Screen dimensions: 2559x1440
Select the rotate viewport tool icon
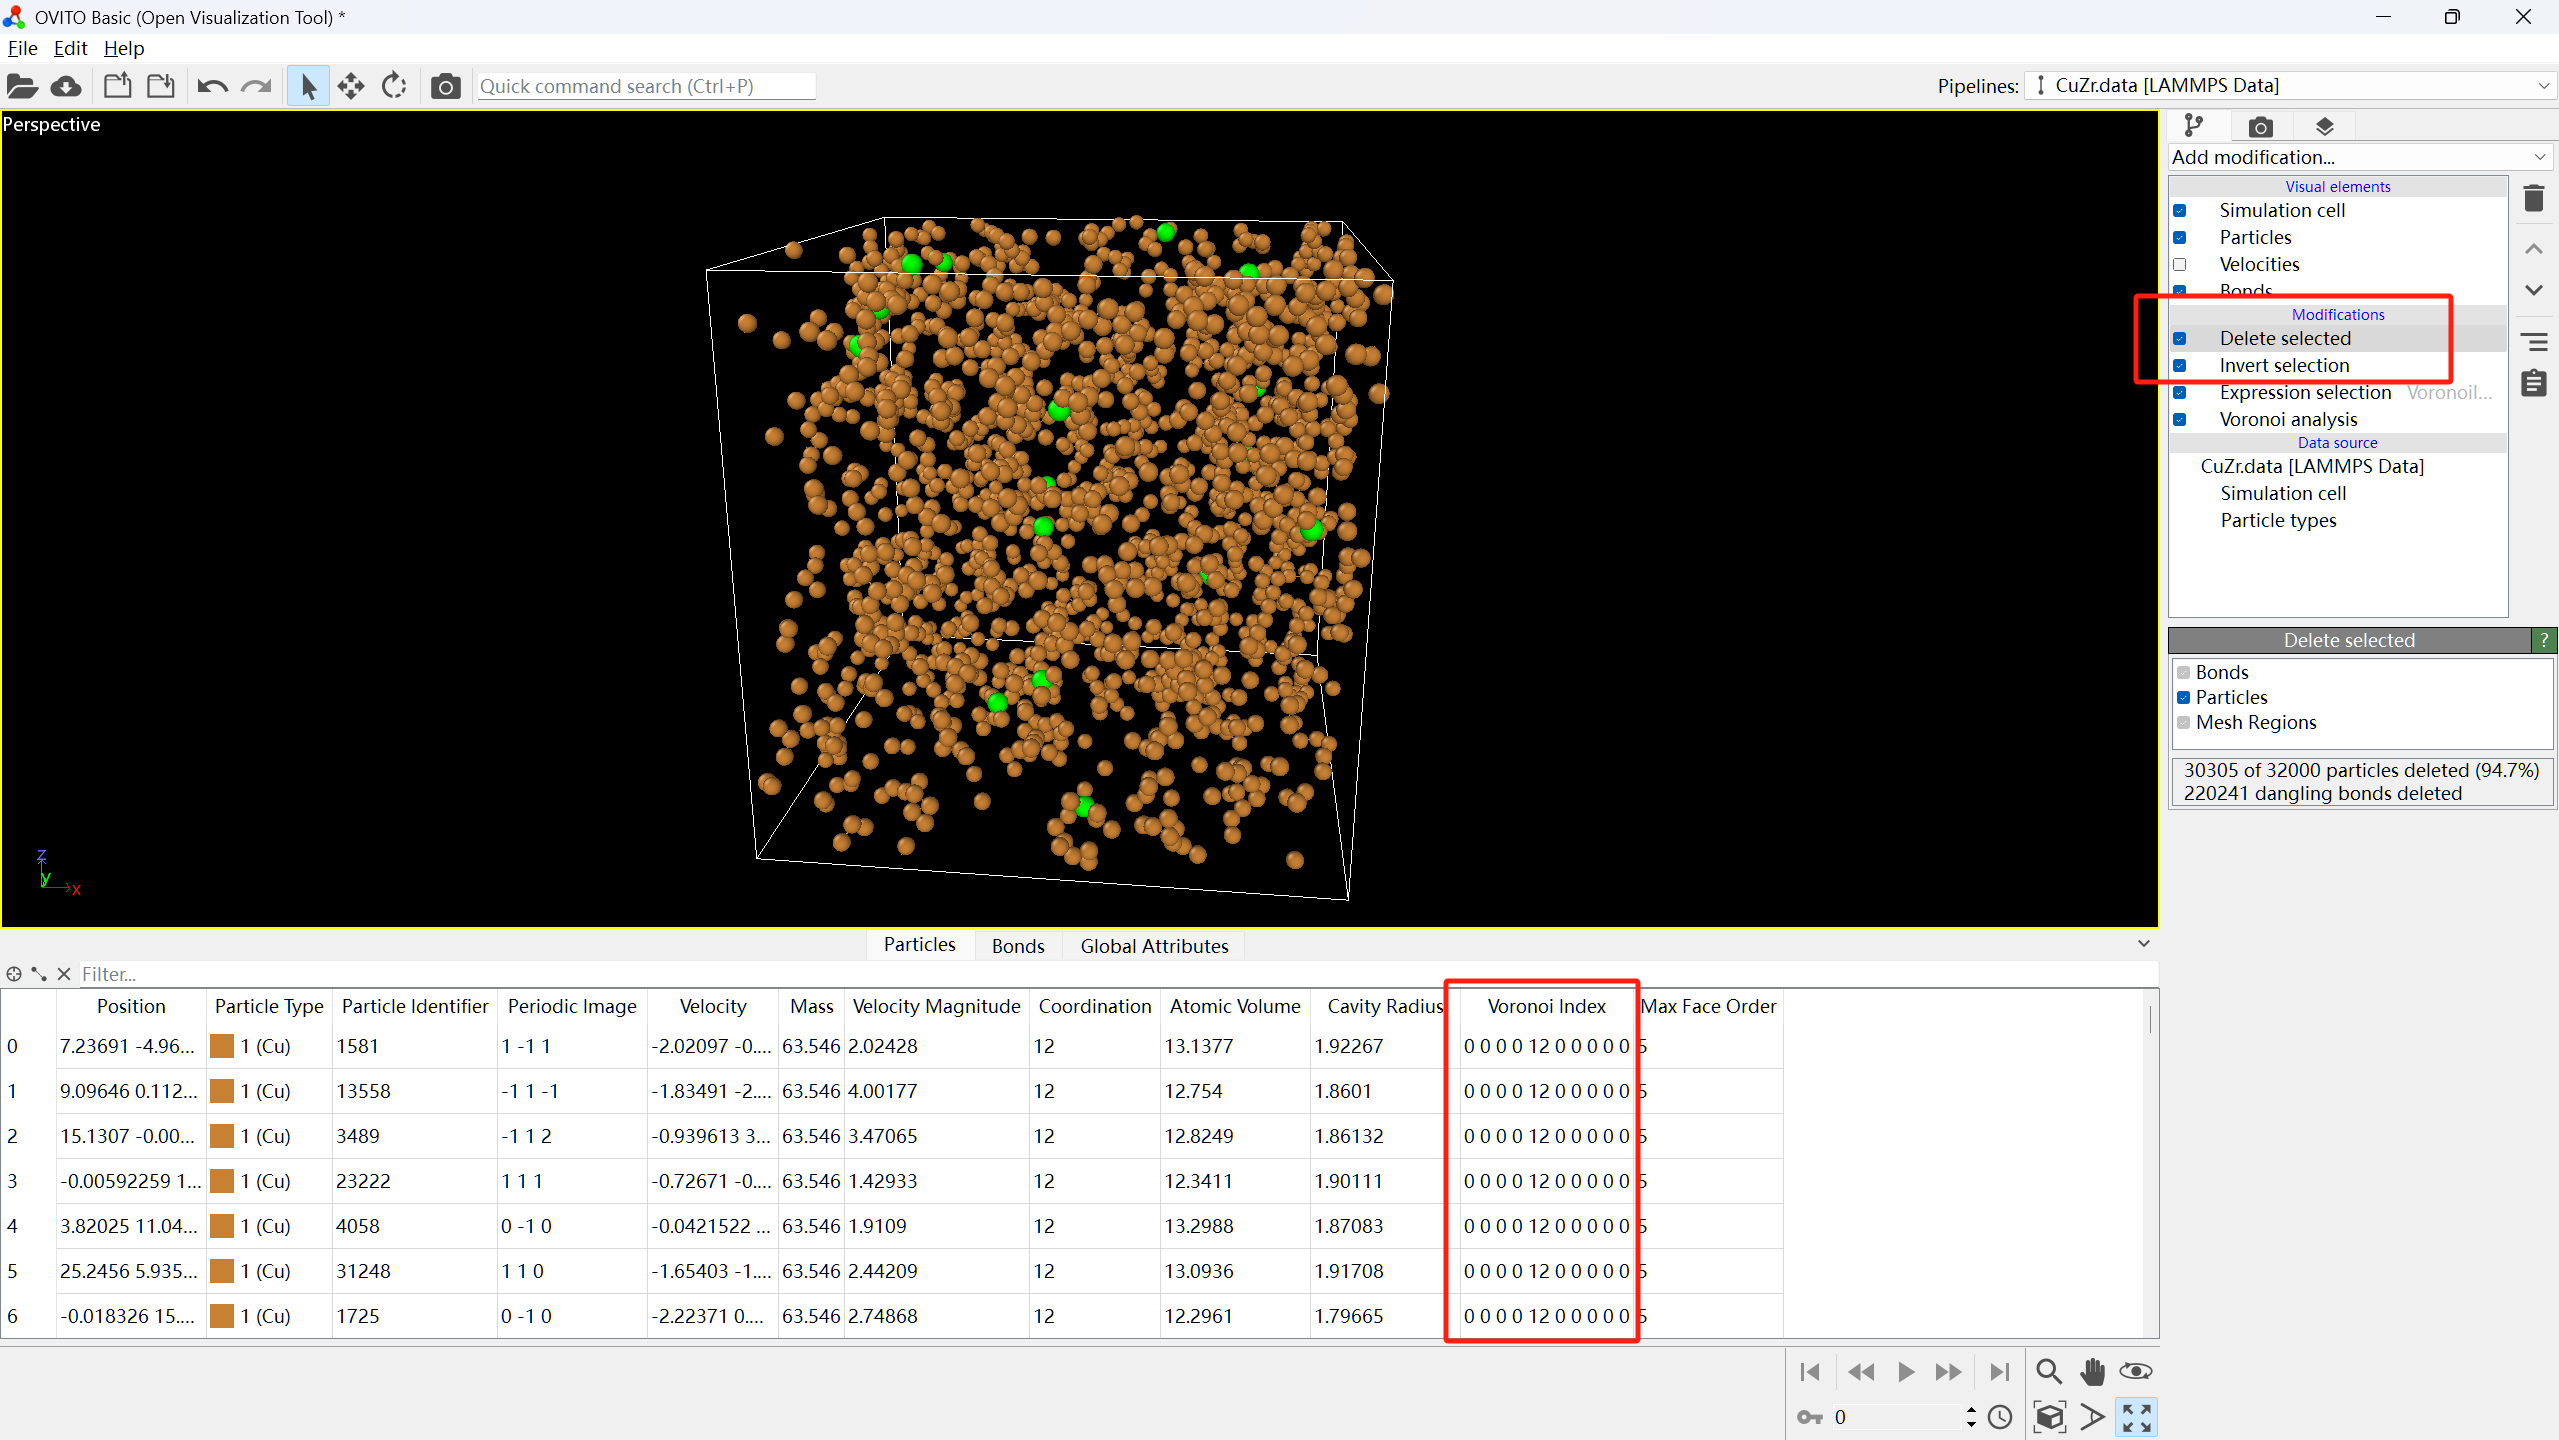point(395,86)
